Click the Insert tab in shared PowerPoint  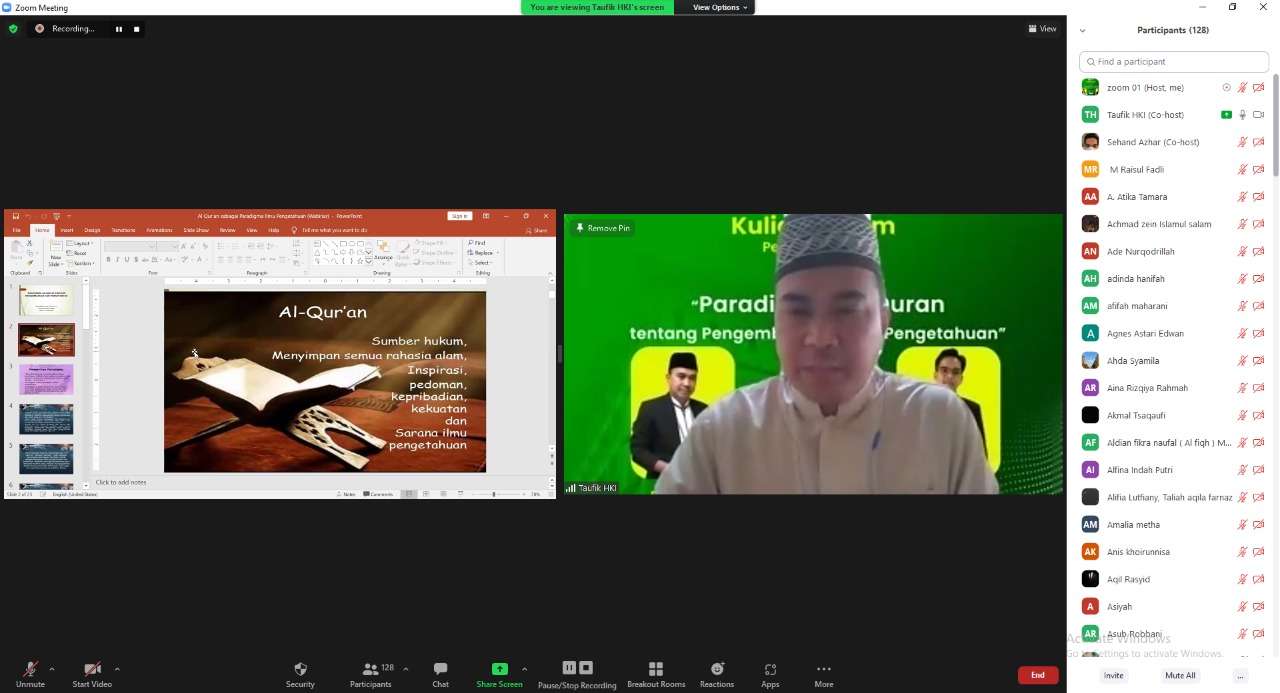[x=67, y=230]
